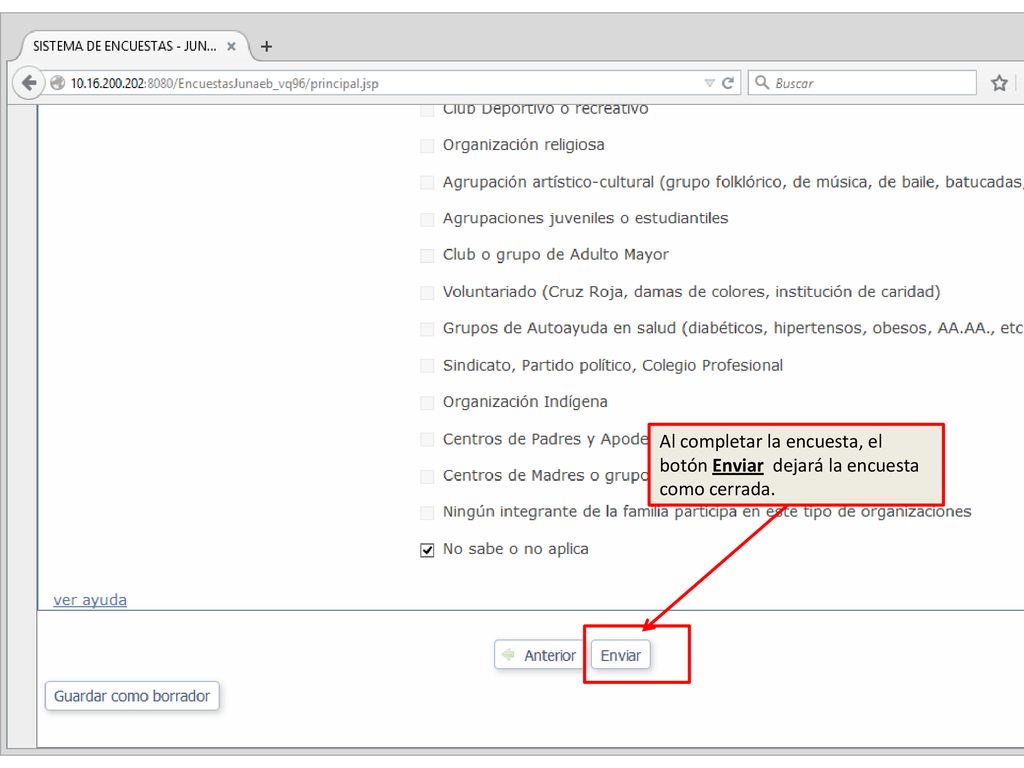Image resolution: width=1024 pixels, height=768 pixels.
Task: Check Centros de Padres y Apoderados box
Action: tap(427, 440)
